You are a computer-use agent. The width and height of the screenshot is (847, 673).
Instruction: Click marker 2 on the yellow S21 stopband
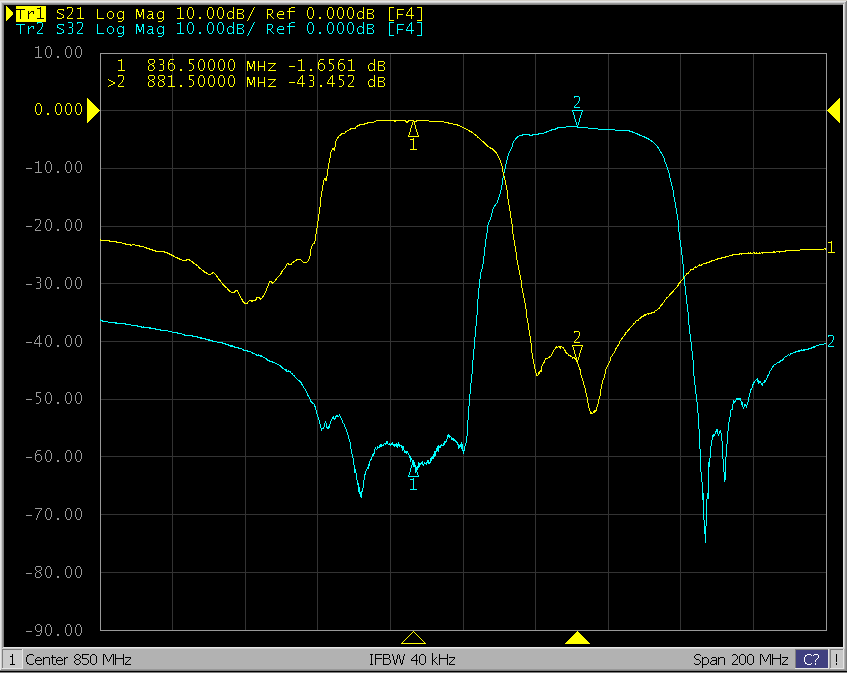tap(577, 351)
